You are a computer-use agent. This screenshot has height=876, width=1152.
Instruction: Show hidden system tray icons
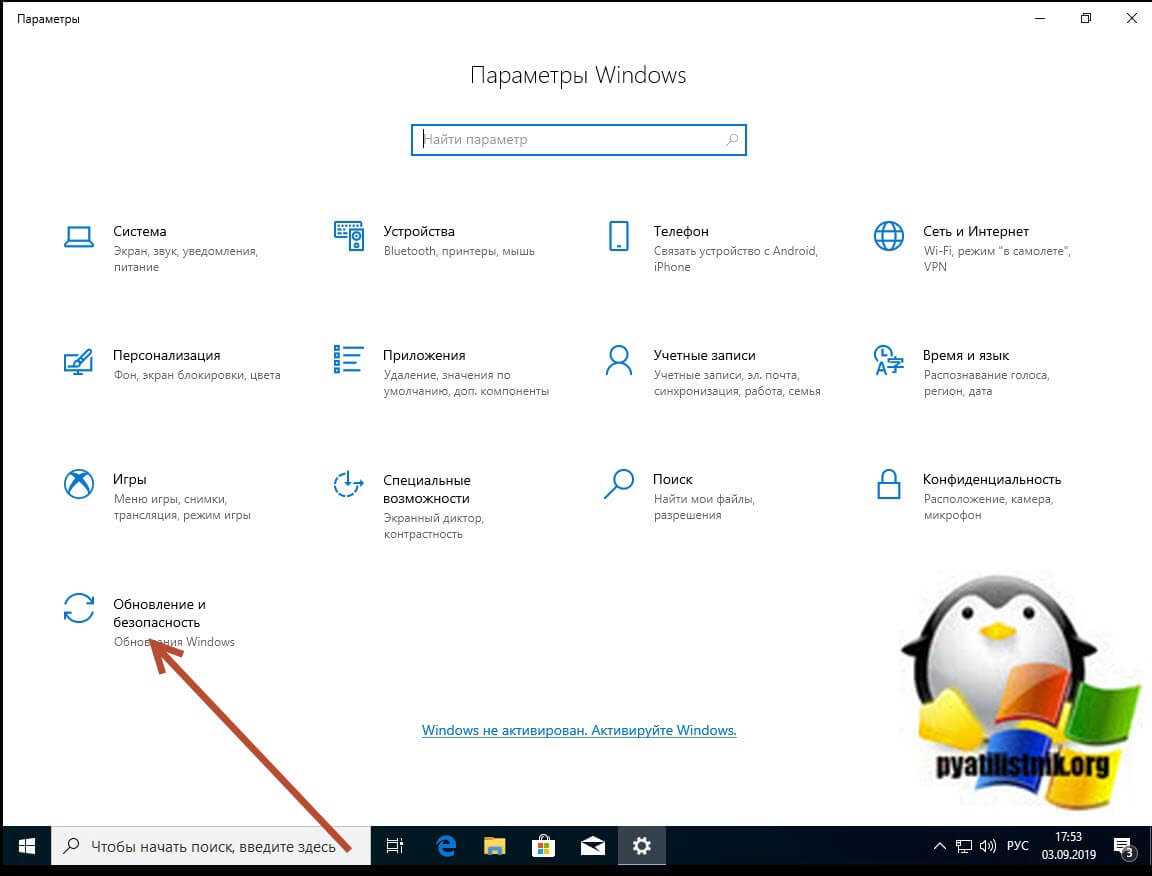tap(939, 847)
